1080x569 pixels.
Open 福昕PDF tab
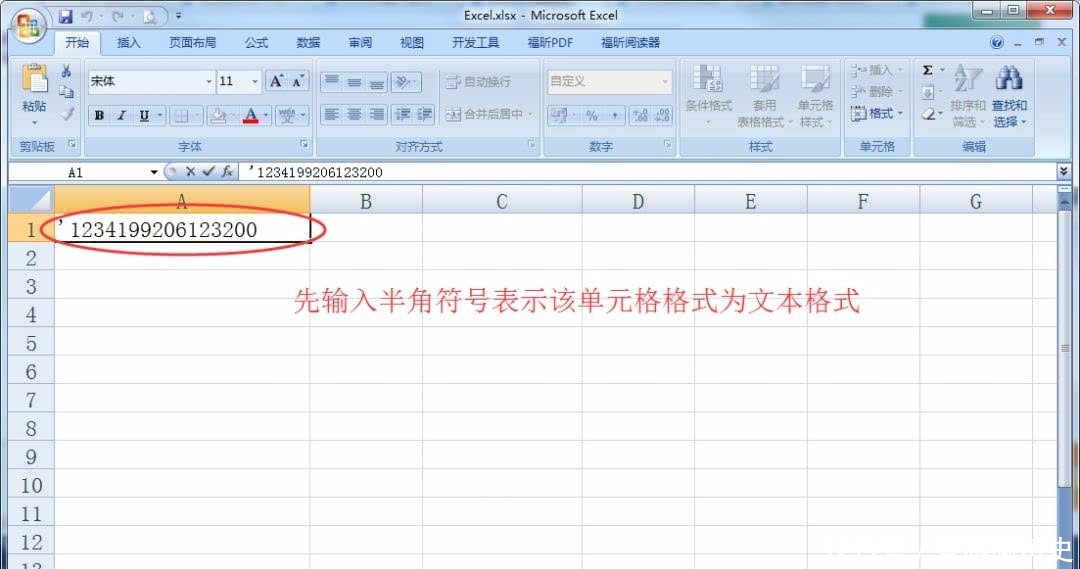[x=550, y=43]
